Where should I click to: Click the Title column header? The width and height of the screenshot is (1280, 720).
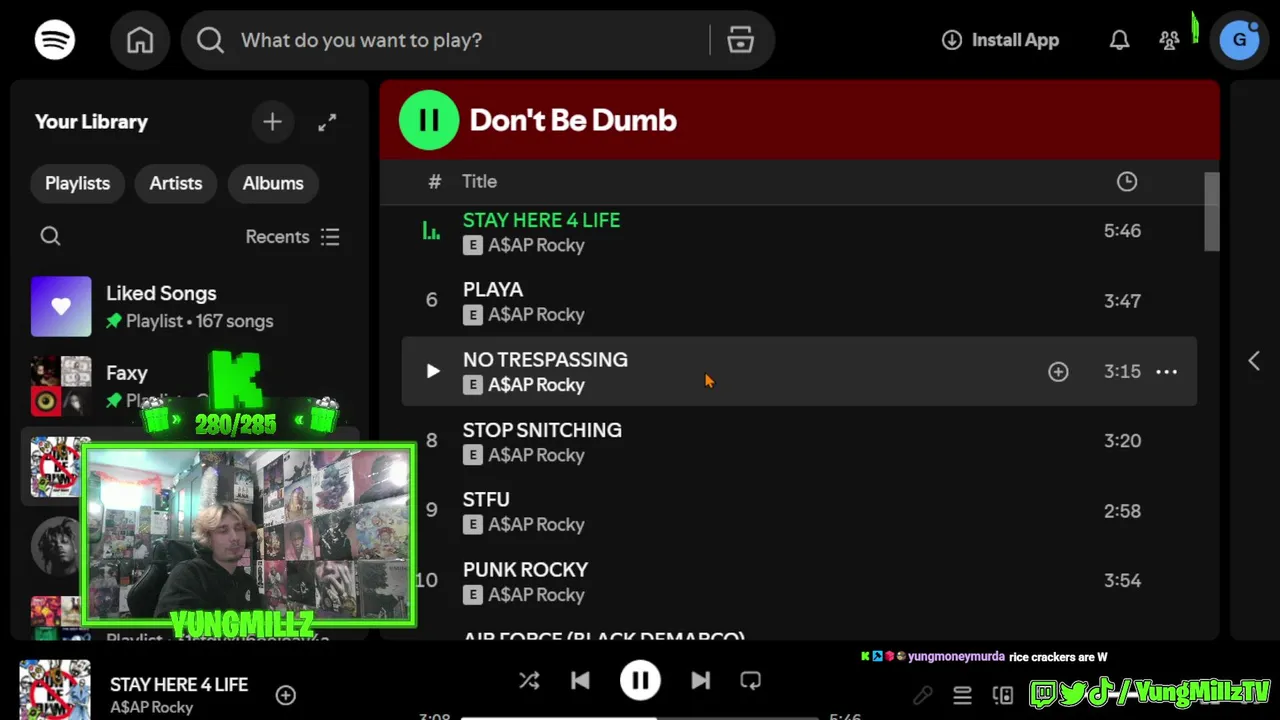click(479, 181)
